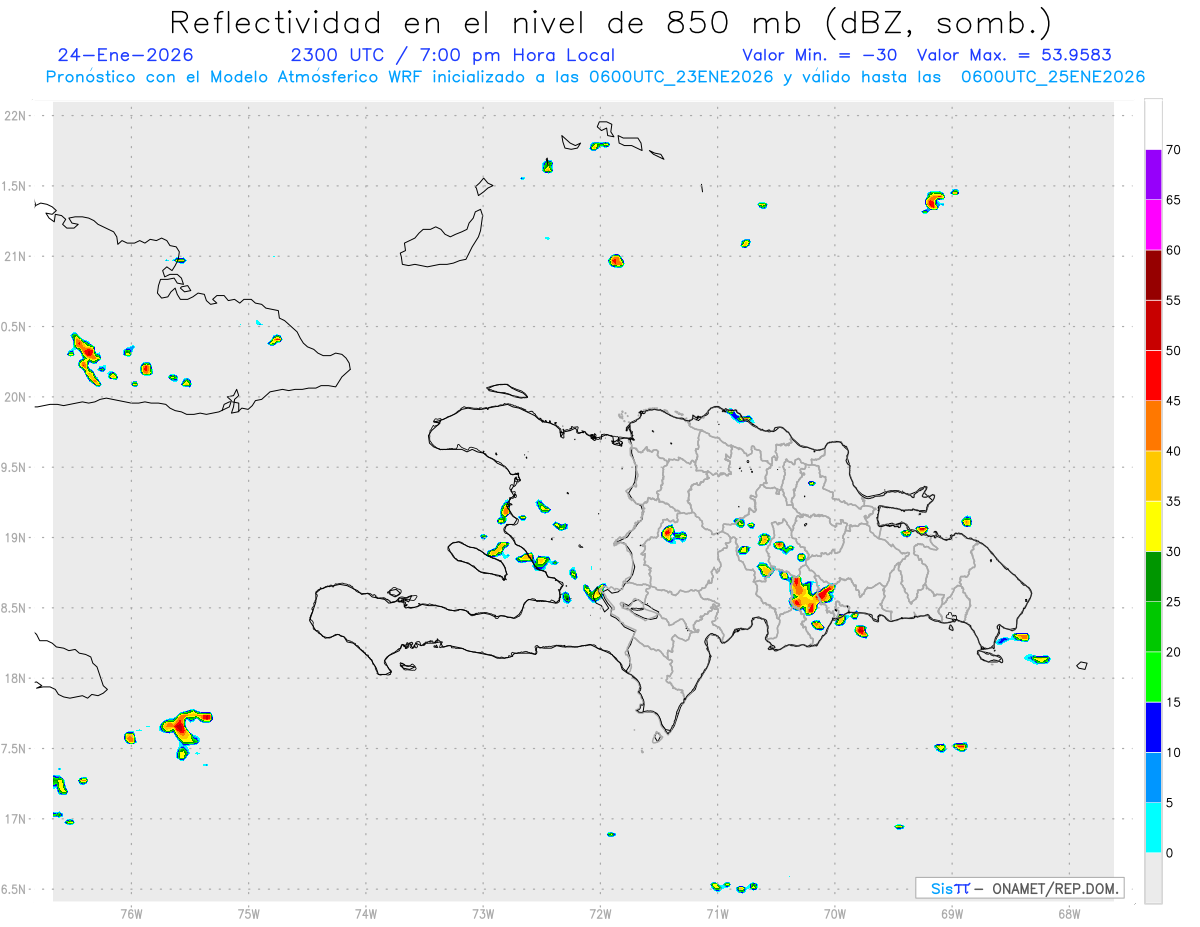Click the colorbar tick label '60'
This screenshot has width=1200, height=927.
pyautogui.click(x=1173, y=250)
